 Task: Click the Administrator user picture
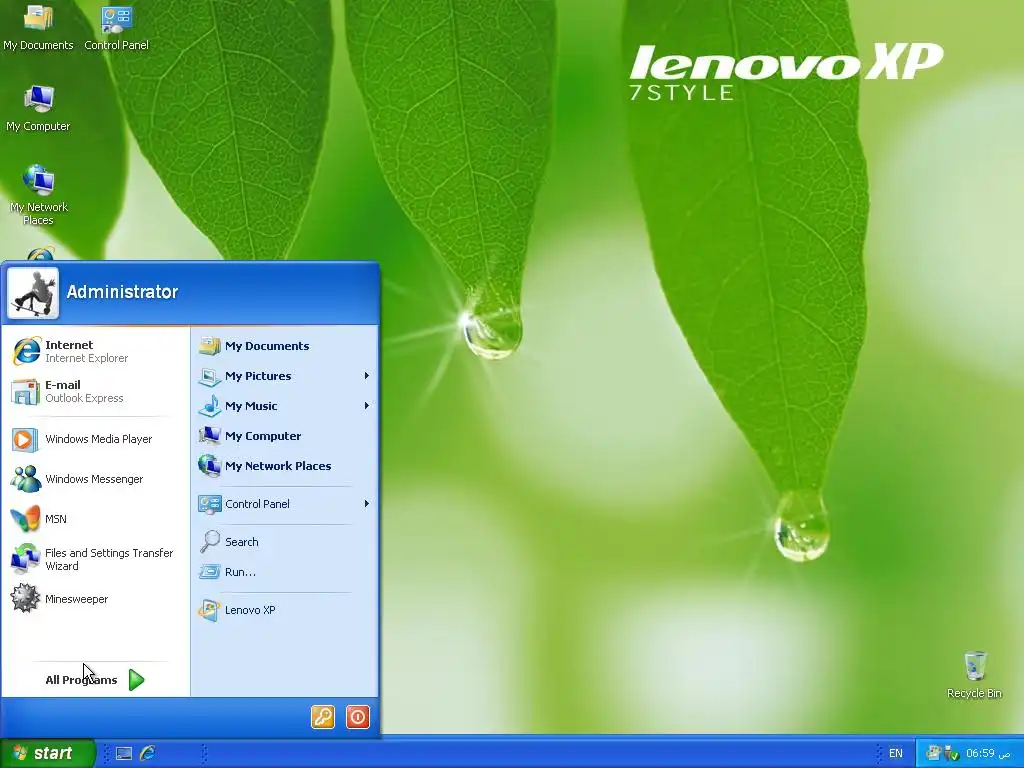(33, 293)
